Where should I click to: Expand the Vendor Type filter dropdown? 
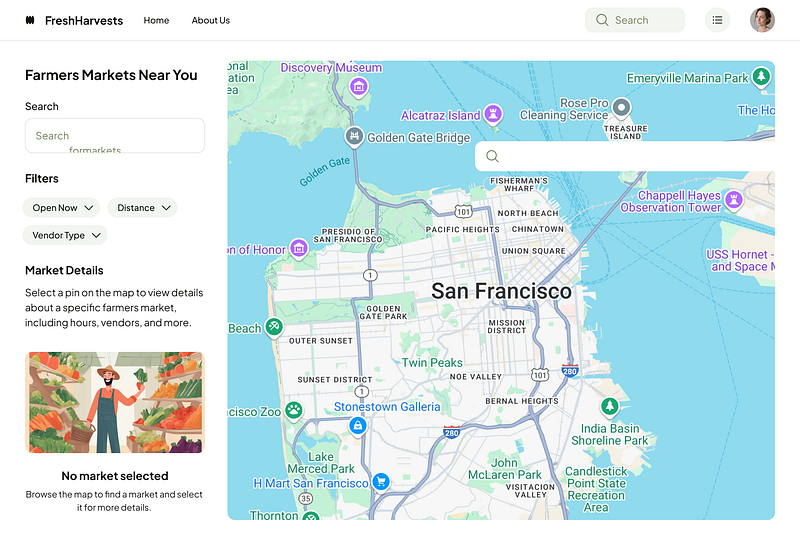click(65, 235)
